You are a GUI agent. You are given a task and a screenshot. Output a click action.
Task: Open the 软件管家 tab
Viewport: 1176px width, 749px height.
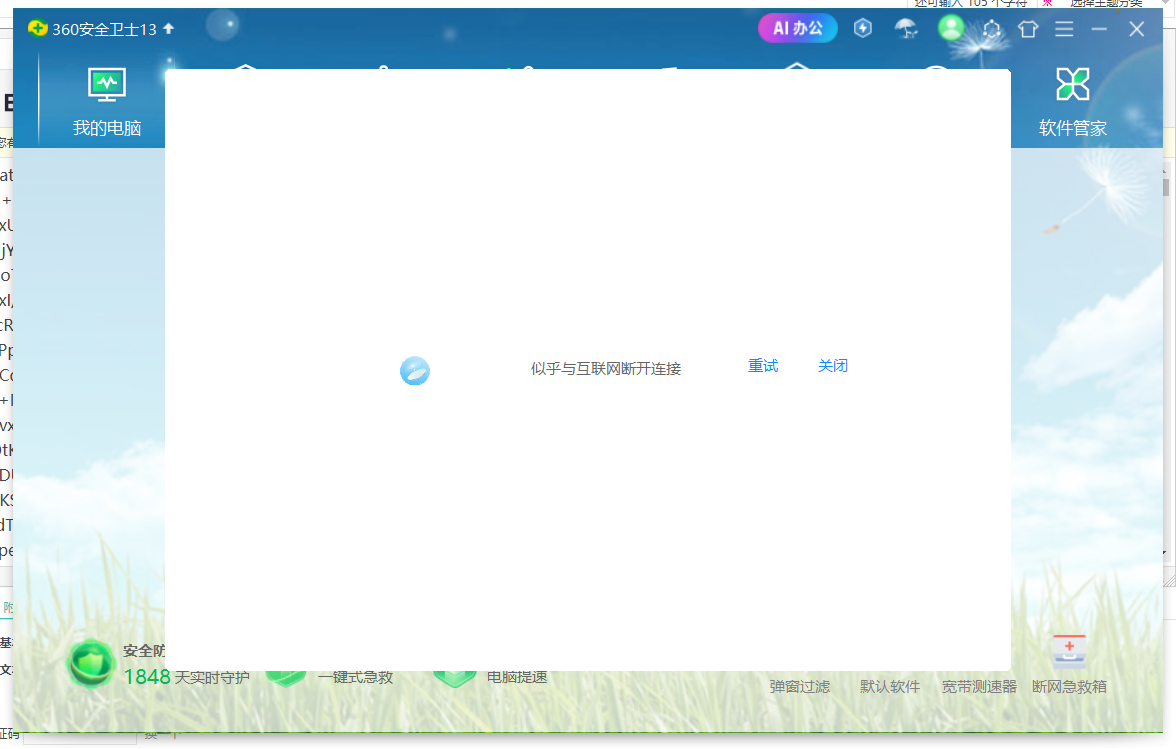(1072, 102)
